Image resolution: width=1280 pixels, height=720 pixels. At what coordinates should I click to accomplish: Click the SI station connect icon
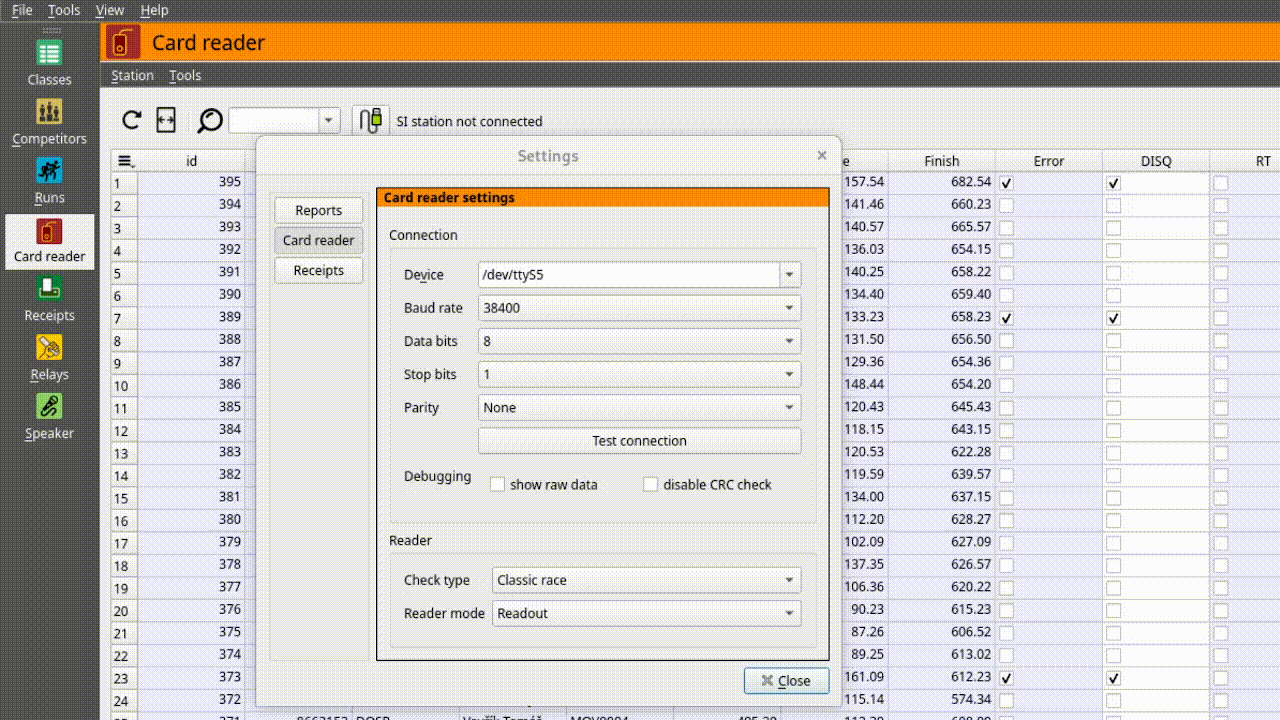coord(371,121)
